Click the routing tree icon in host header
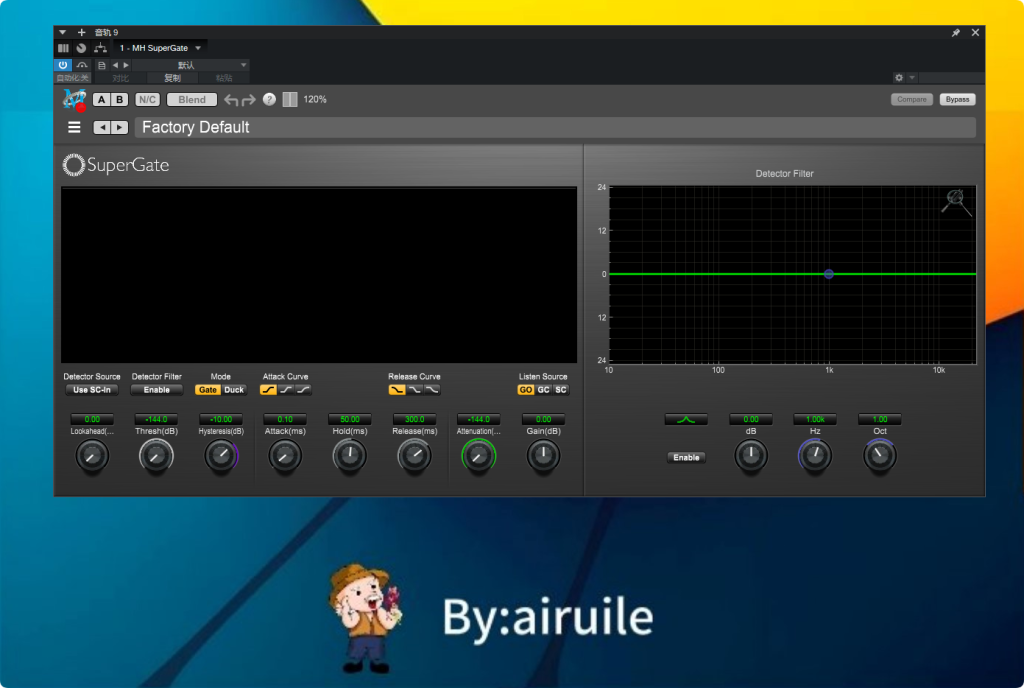 pyautogui.click(x=100, y=48)
